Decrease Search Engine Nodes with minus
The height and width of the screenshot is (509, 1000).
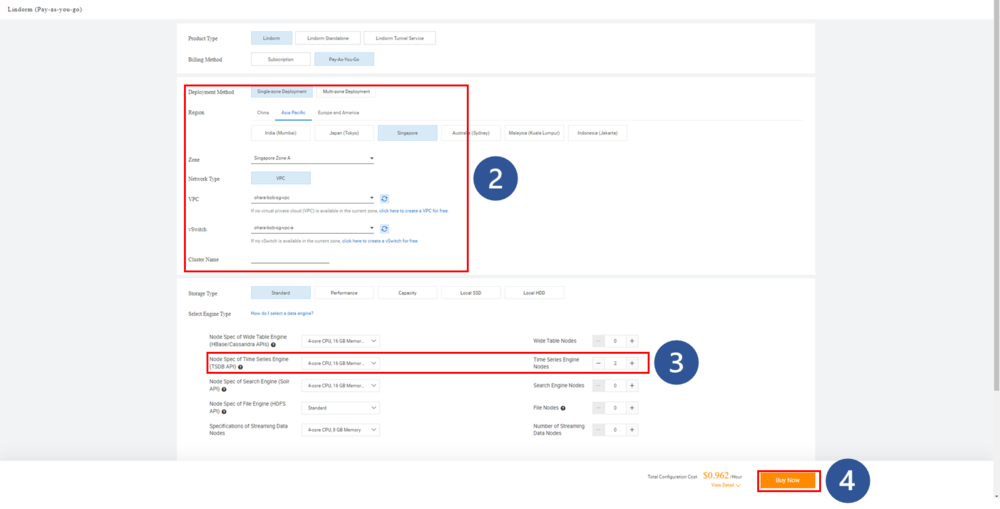pos(599,385)
